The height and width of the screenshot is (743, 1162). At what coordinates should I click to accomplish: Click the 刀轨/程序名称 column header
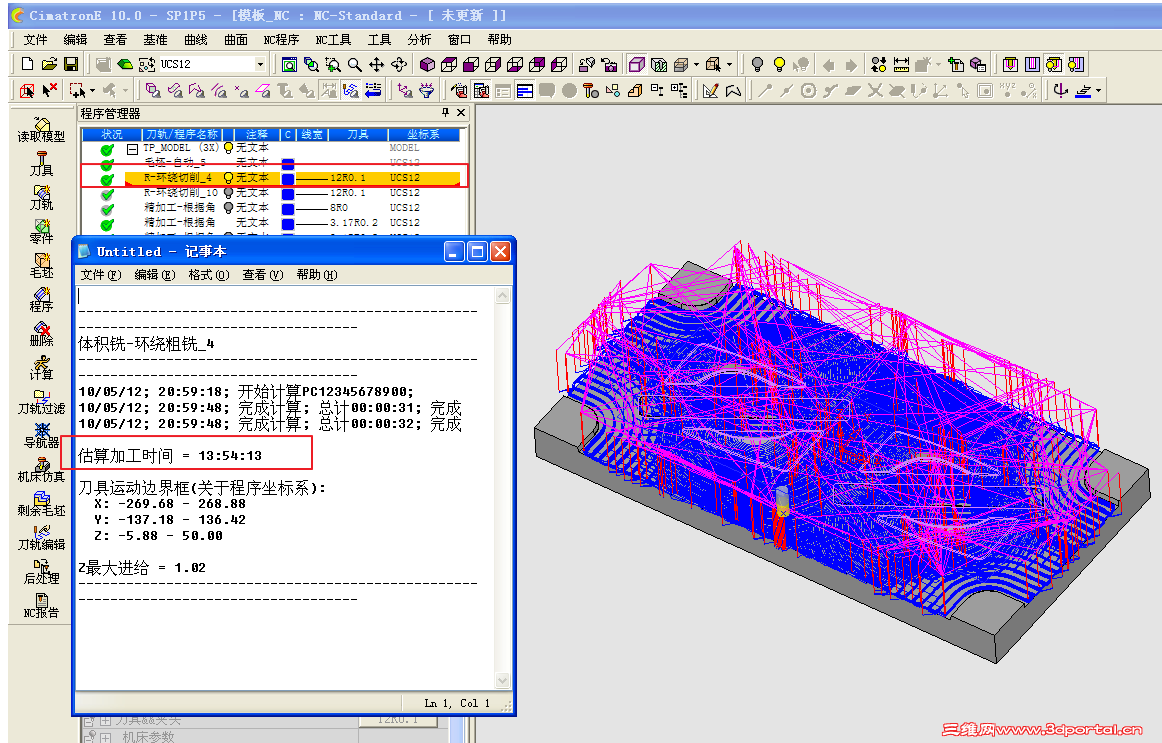click(182, 134)
